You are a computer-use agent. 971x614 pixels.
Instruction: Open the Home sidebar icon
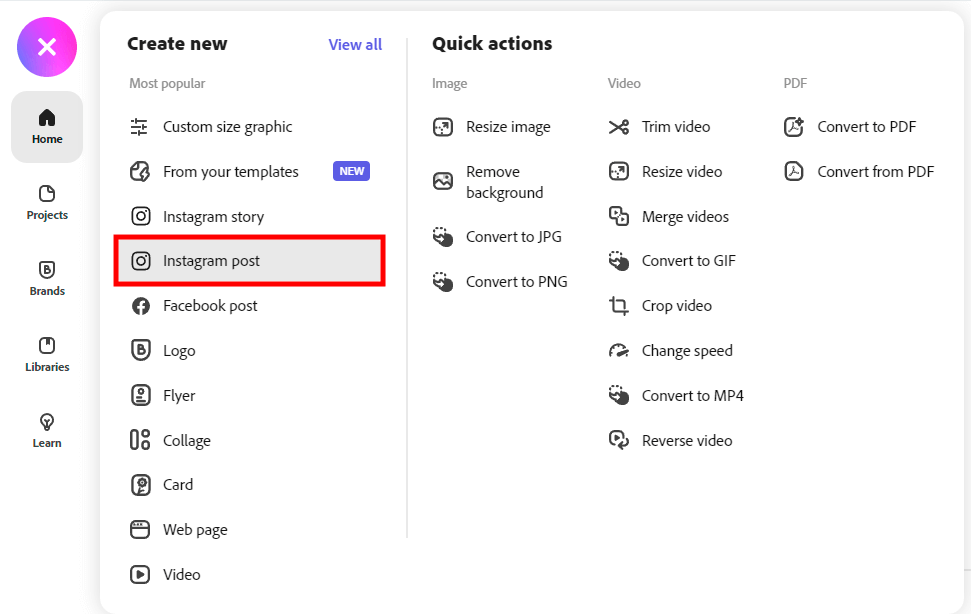click(47, 127)
